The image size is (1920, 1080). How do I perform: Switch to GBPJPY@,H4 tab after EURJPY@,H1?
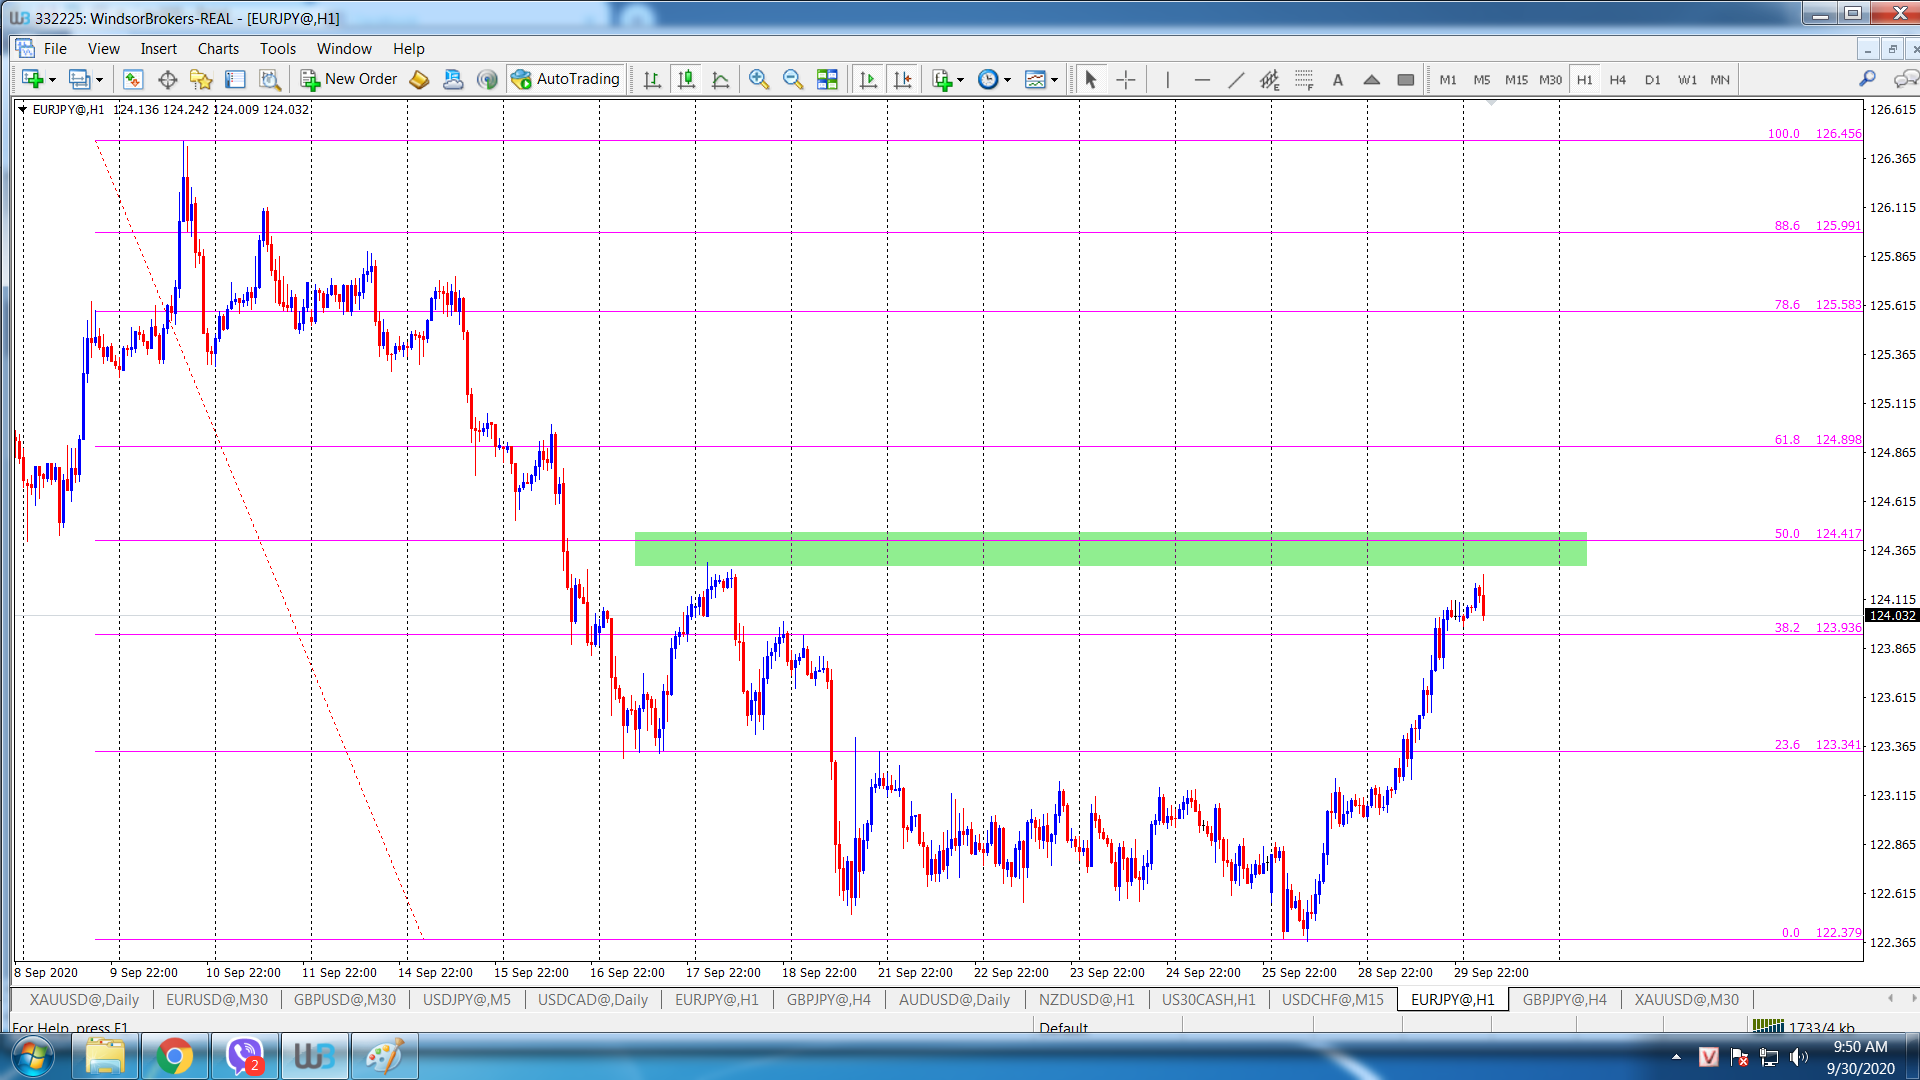point(1564,999)
